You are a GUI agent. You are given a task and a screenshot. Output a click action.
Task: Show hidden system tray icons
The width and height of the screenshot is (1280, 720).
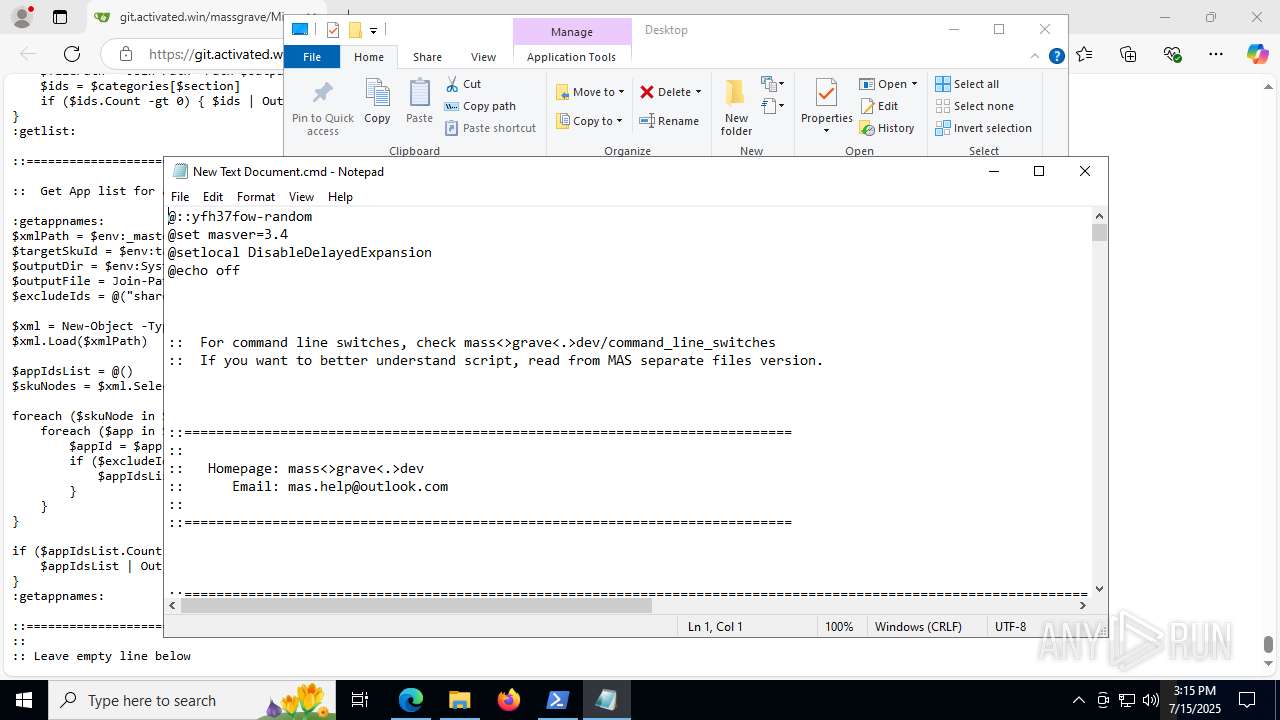(x=1078, y=700)
